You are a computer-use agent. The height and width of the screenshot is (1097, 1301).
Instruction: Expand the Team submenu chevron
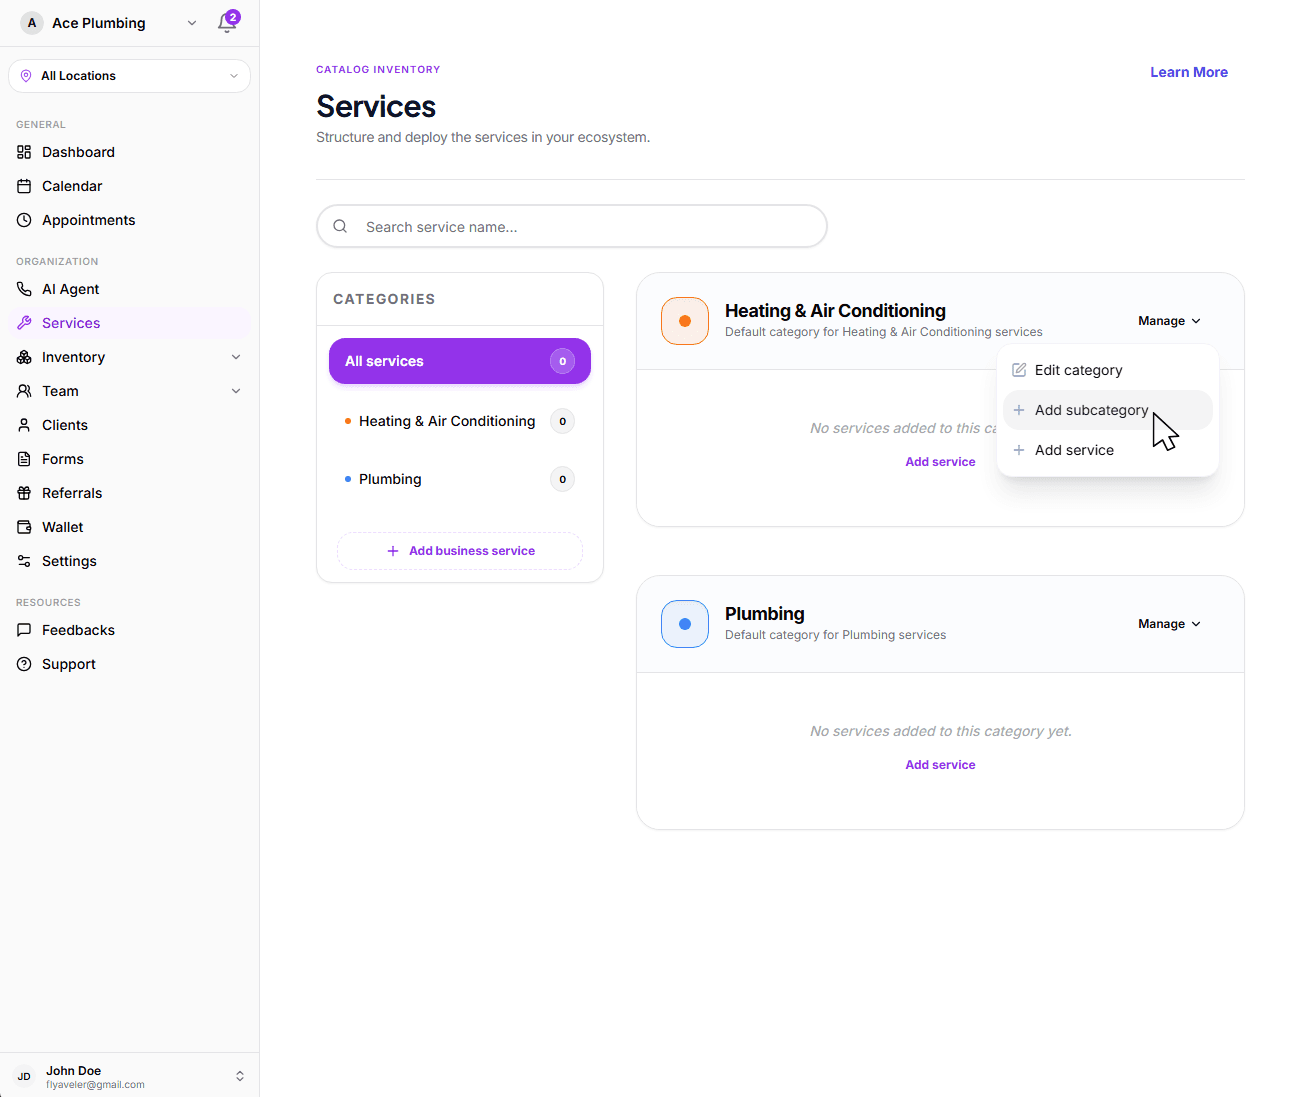pos(236,391)
